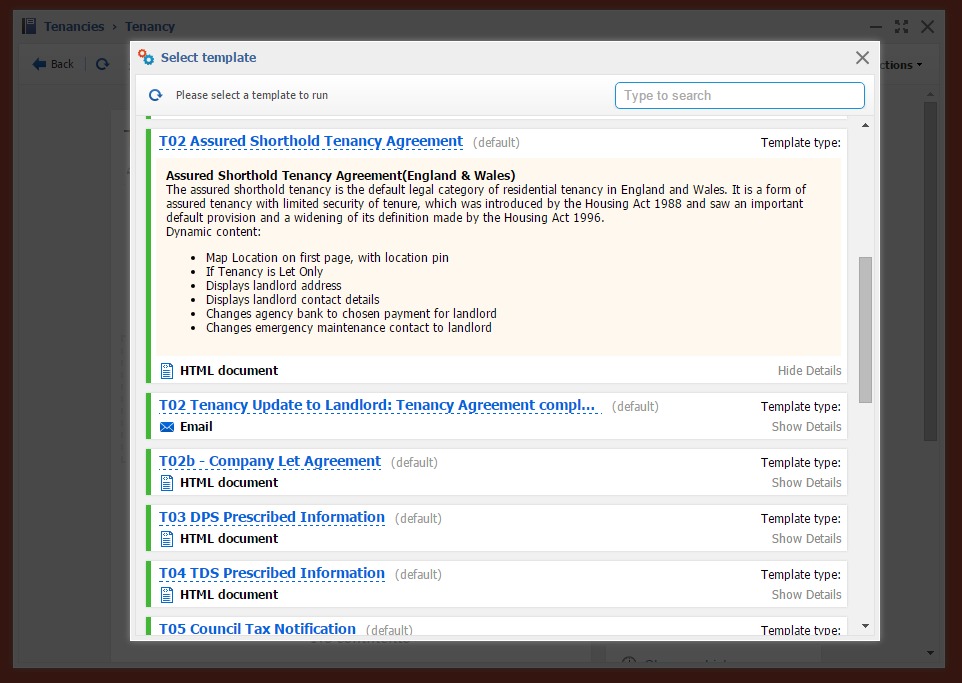
Task: Show Details for T03 DPS Prescribed Information
Action: (x=806, y=539)
